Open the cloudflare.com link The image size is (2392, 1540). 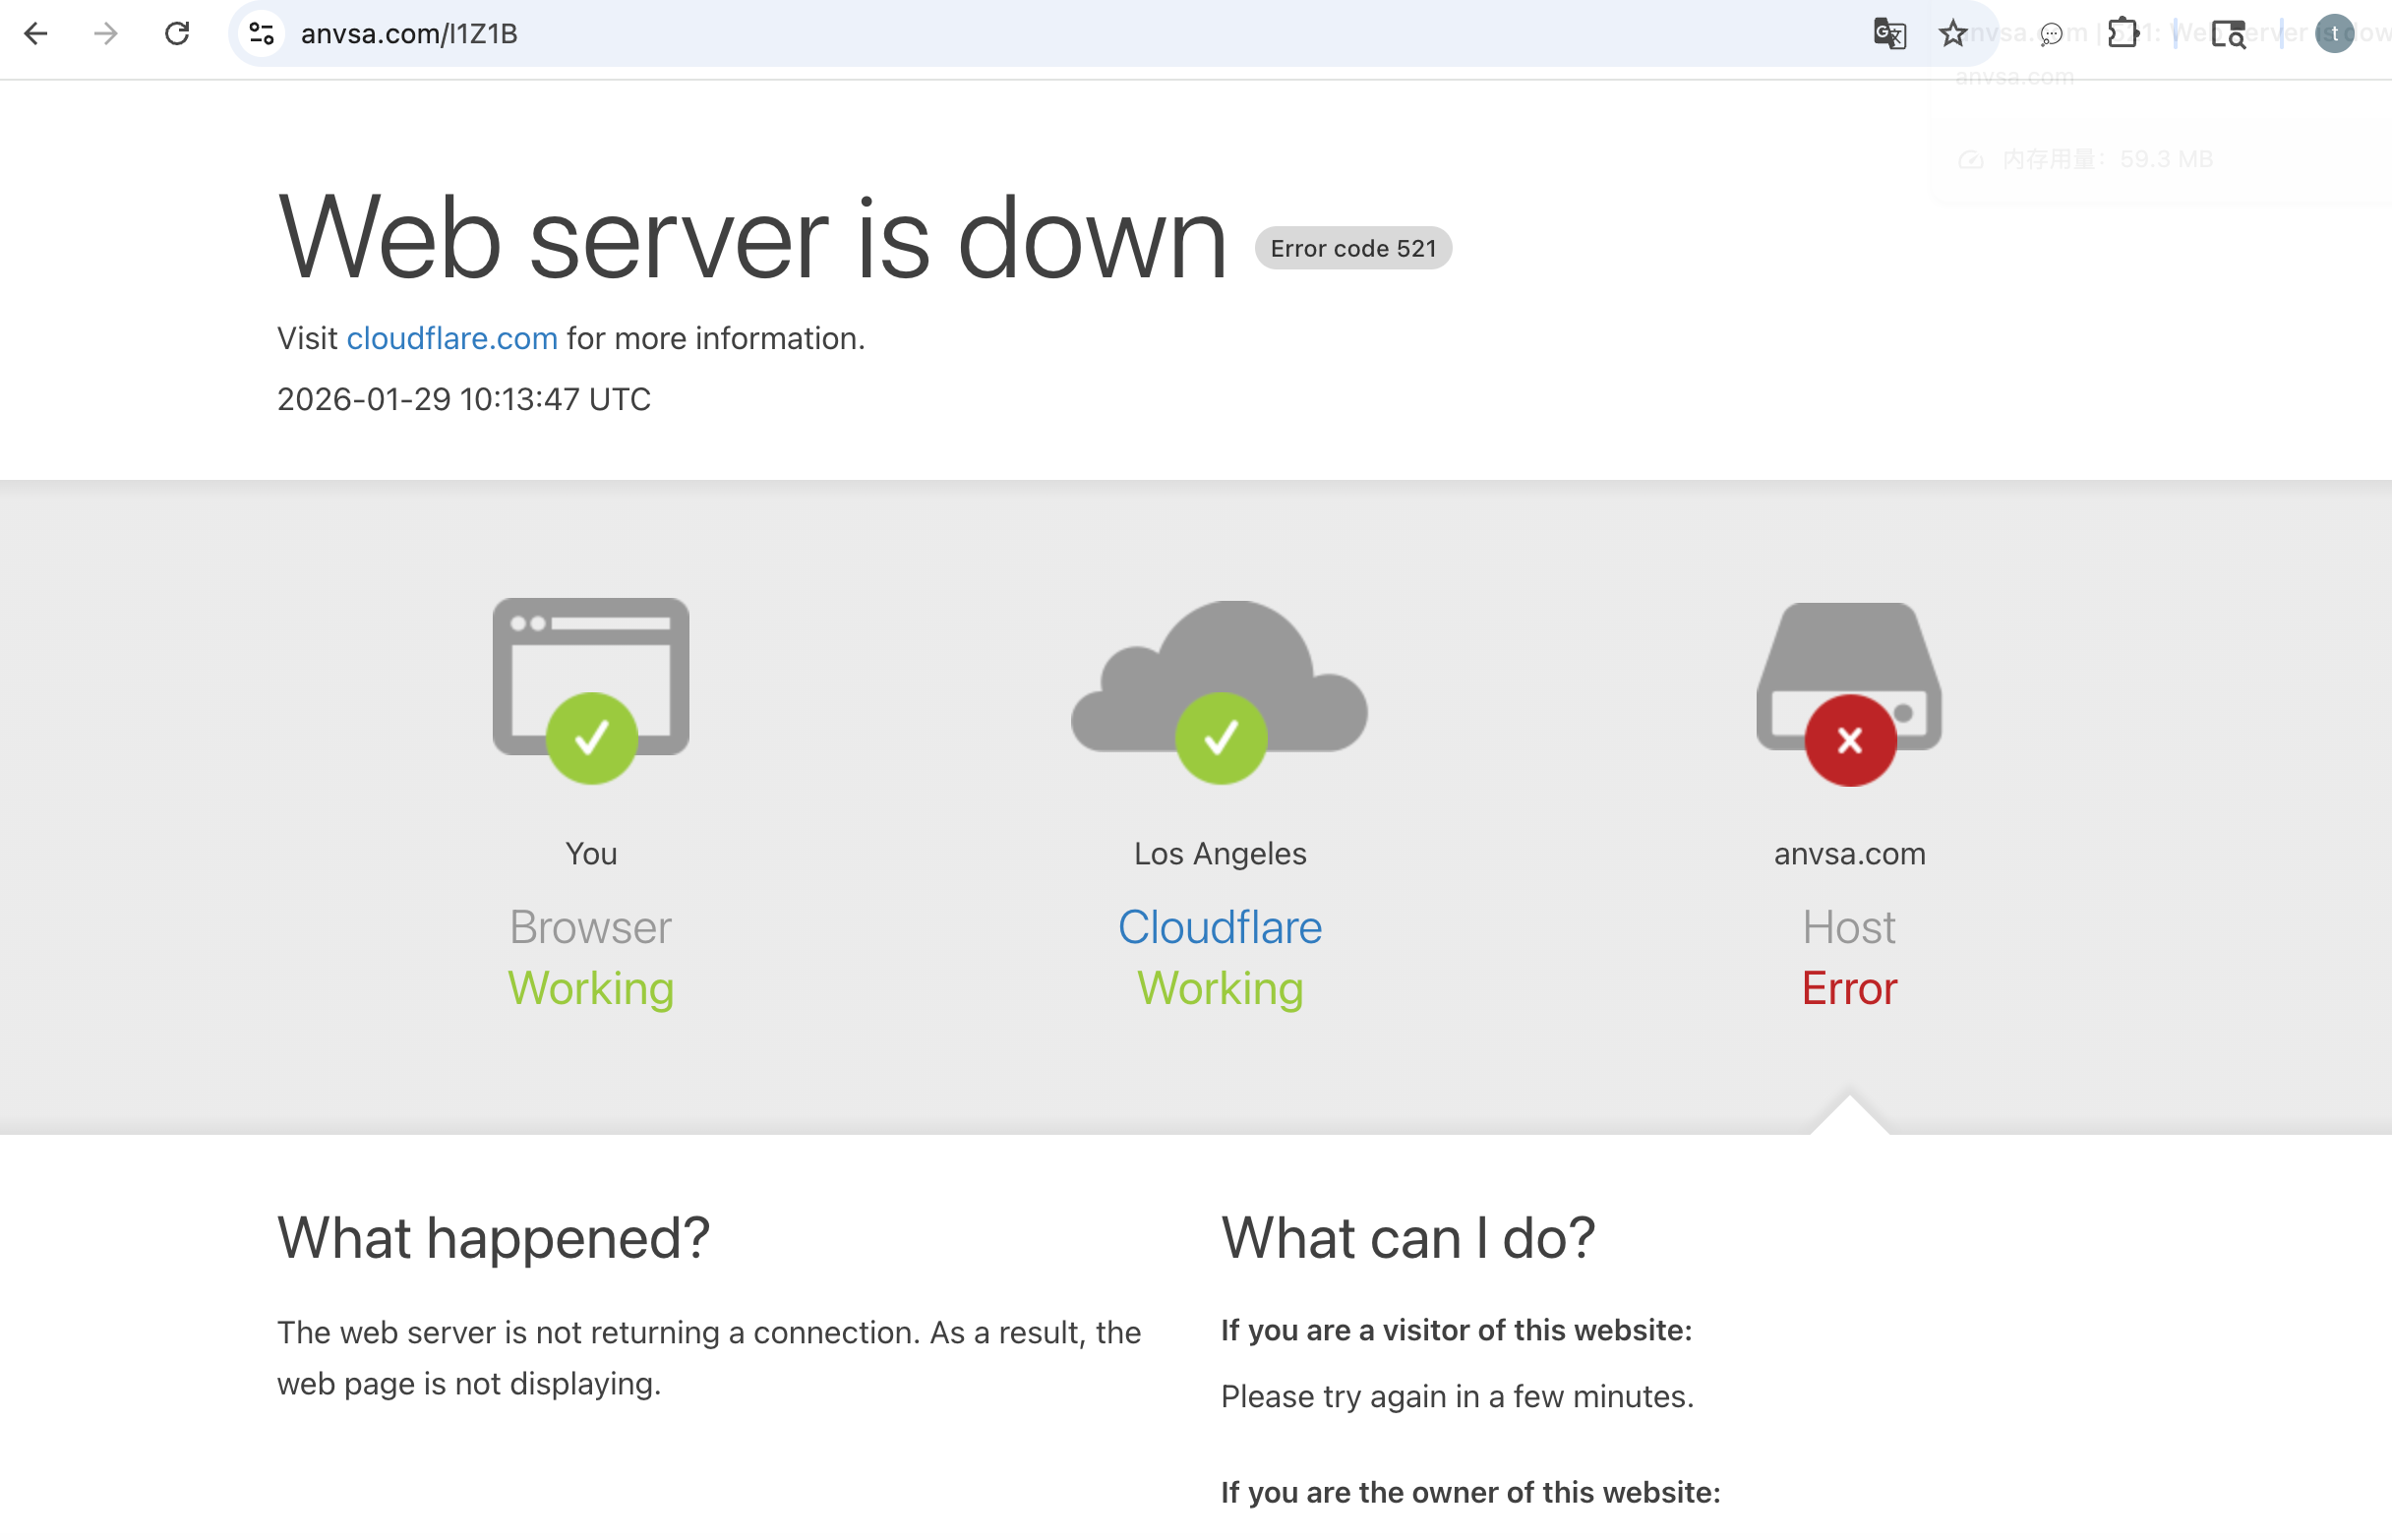click(452, 339)
